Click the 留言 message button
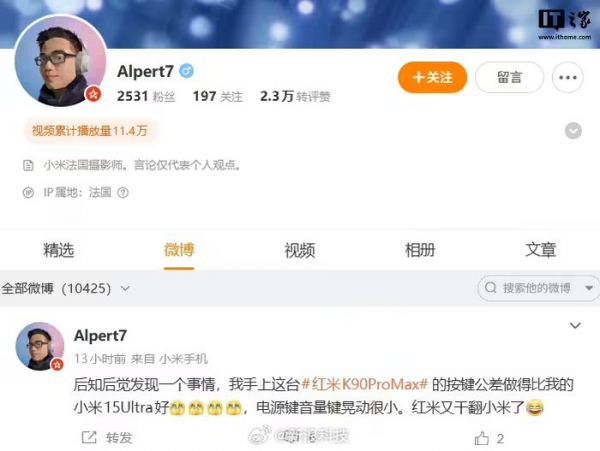The width and height of the screenshot is (600, 451). (x=509, y=77)
